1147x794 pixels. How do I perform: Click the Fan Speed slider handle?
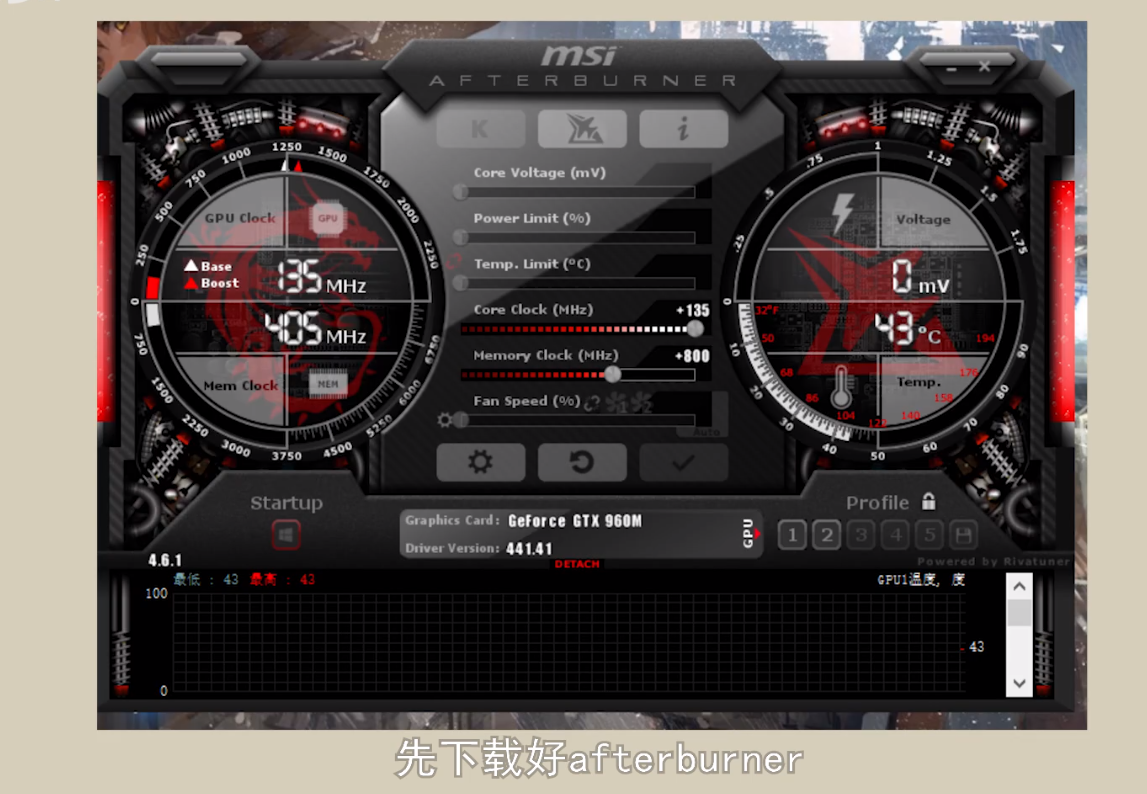460,420
